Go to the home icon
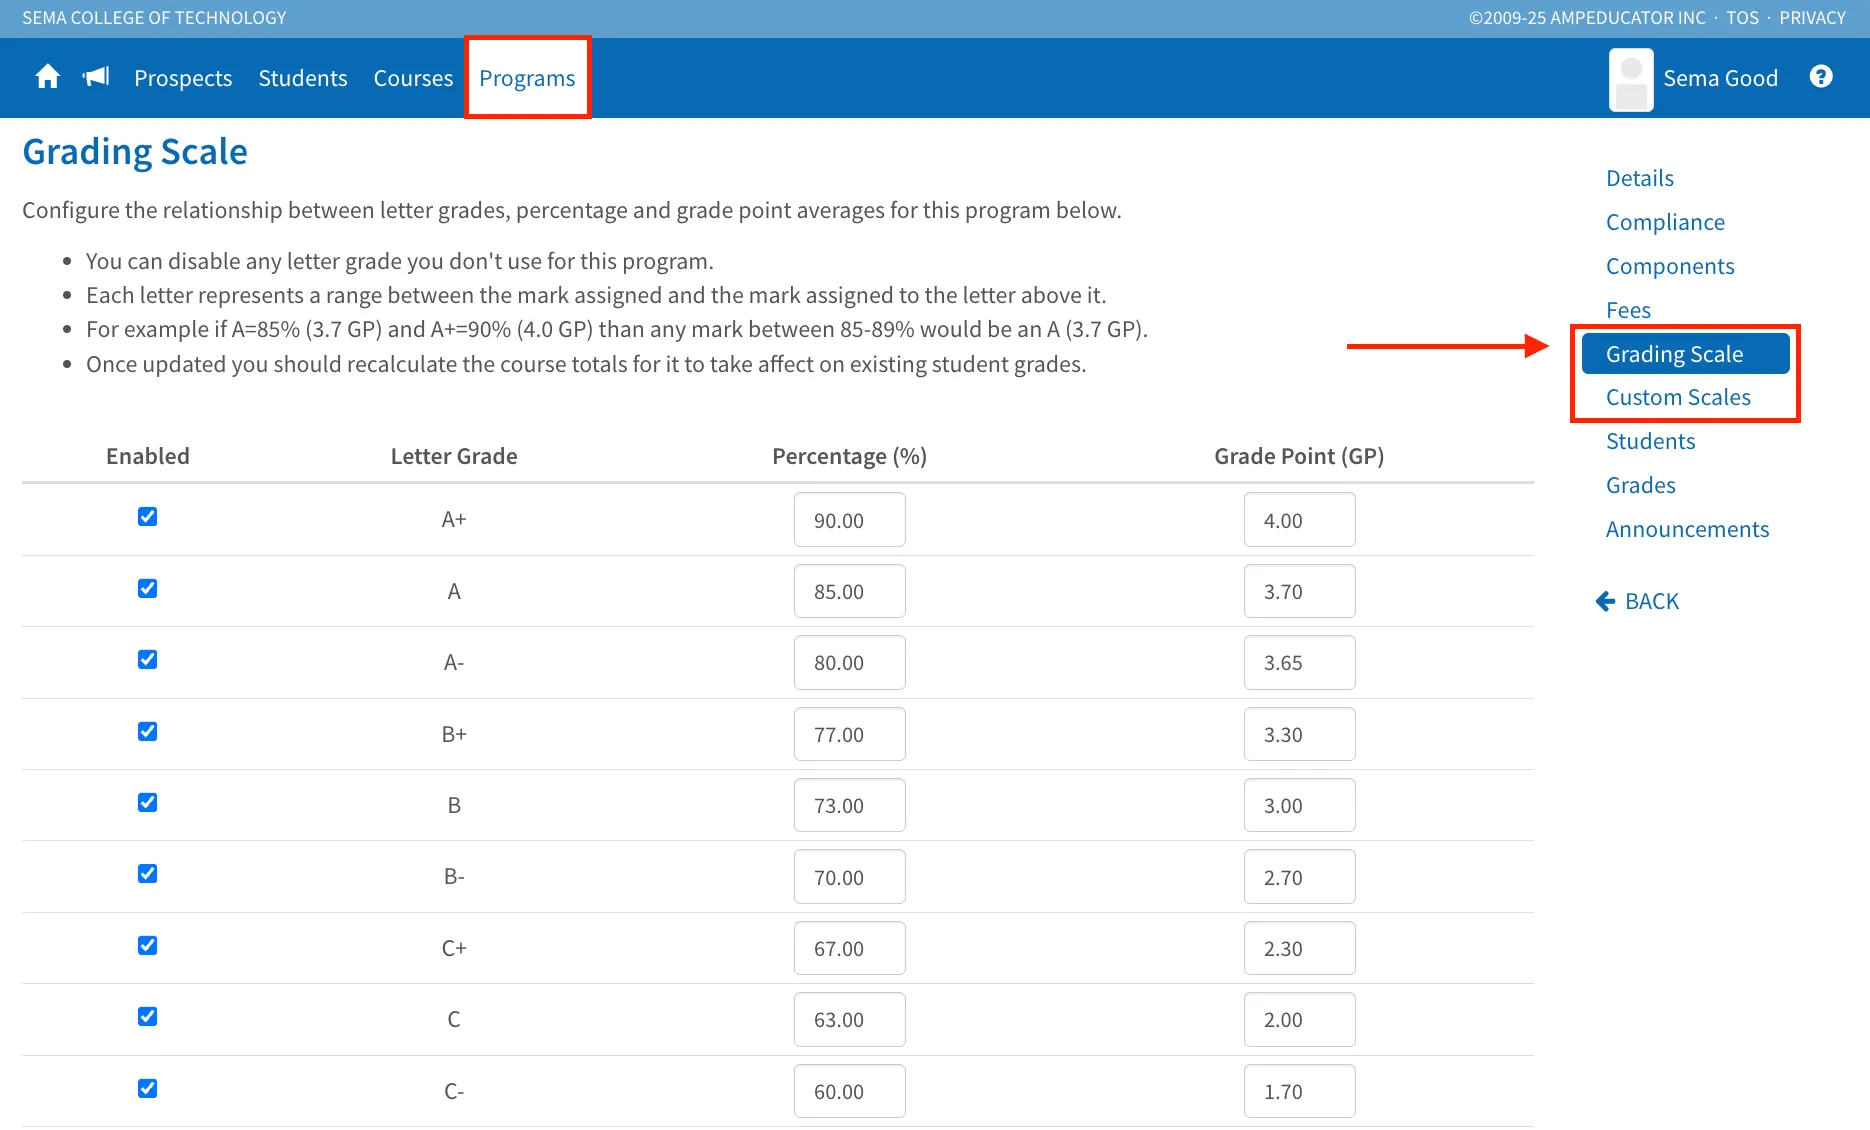 tap(47, 77)
